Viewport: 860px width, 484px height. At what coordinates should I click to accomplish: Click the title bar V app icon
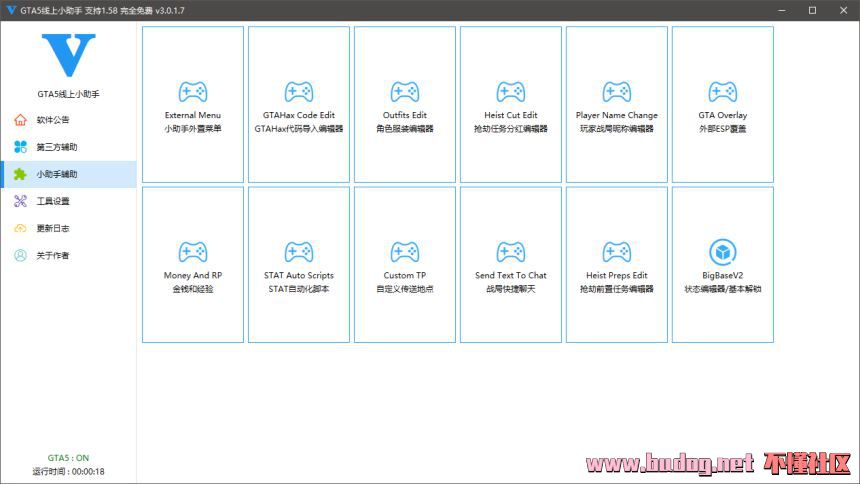click(x=11, y=10)
